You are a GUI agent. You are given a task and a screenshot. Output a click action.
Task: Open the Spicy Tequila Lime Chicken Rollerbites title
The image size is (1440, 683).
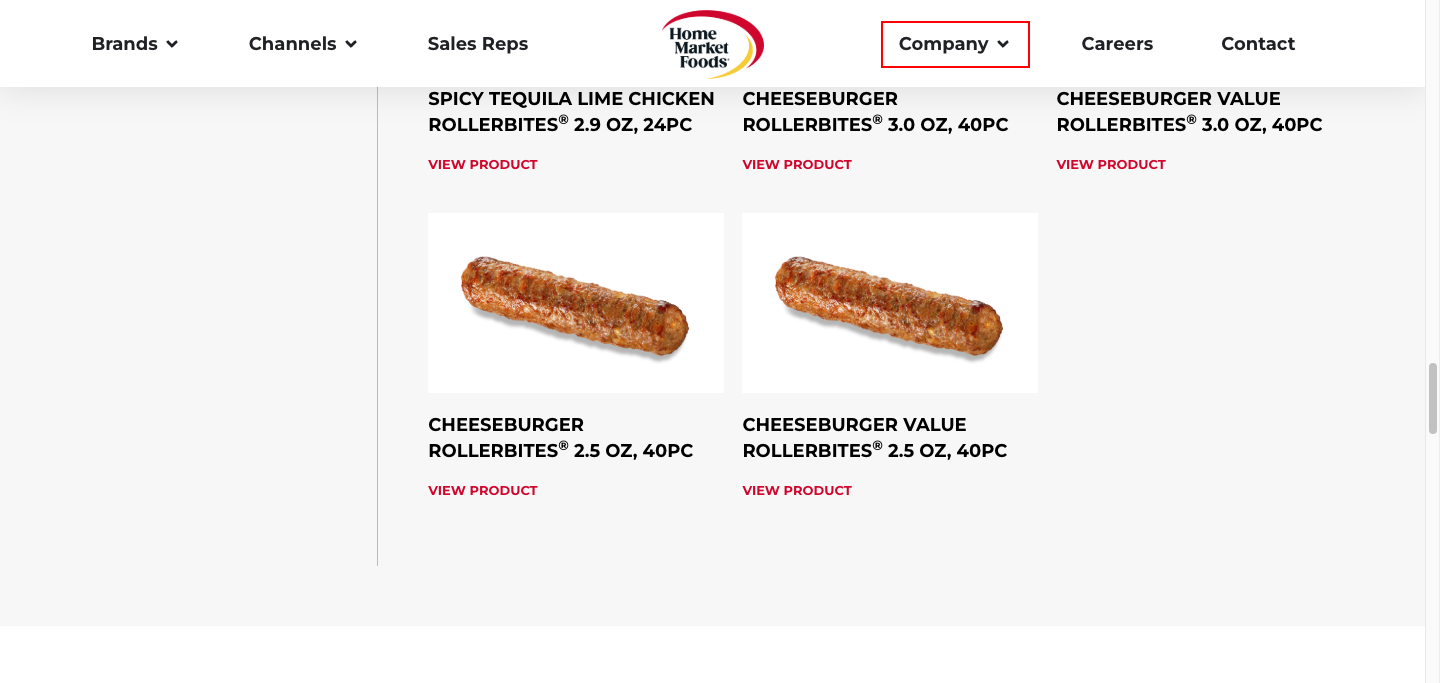click(x=571, y=112)
